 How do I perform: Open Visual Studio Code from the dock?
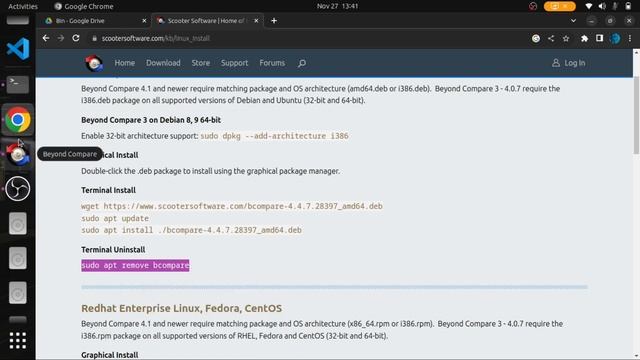point(18,49)
